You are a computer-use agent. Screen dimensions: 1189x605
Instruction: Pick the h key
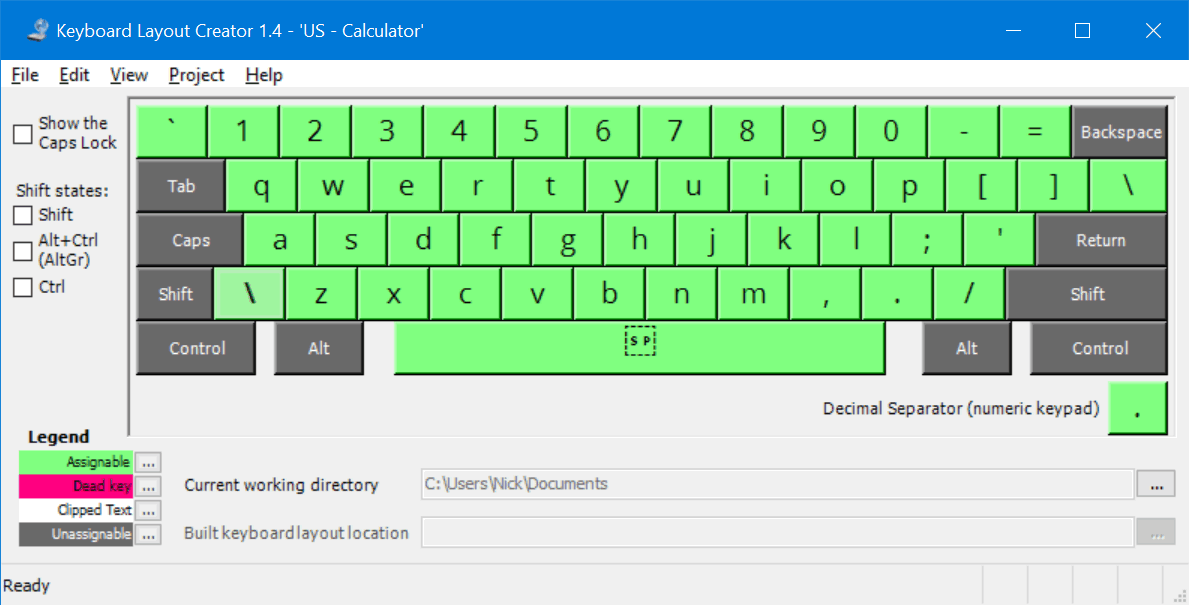point(639,240)
